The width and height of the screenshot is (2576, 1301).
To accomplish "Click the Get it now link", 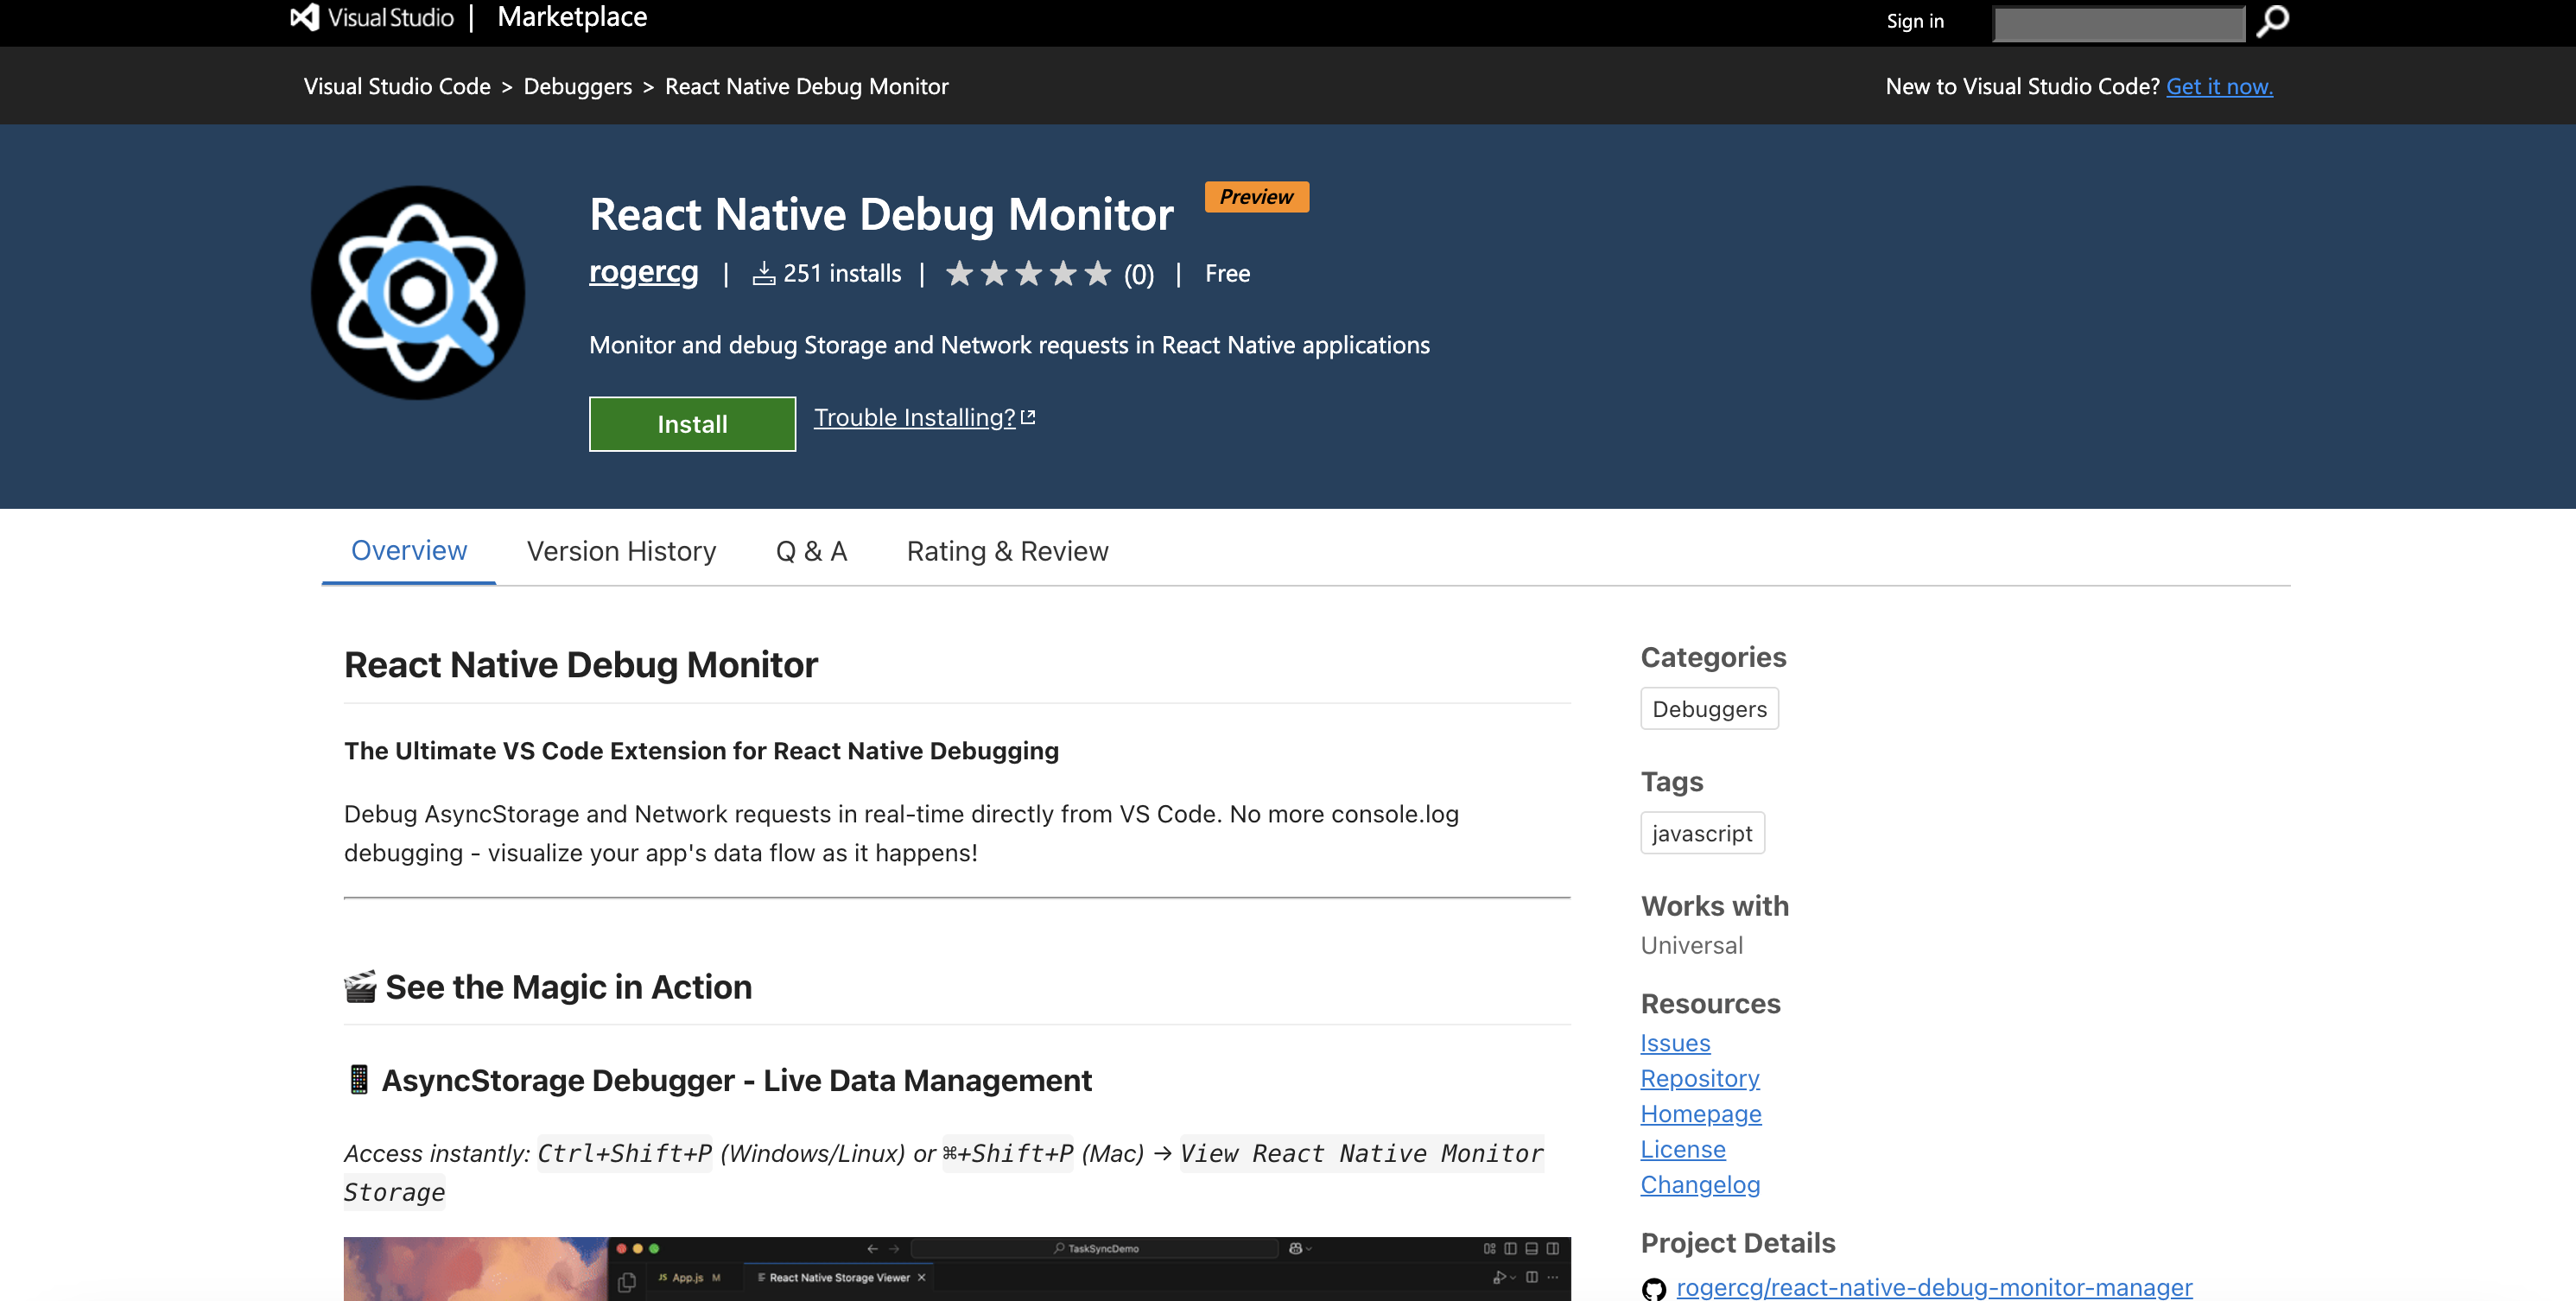I will (x=2219, y=86).
